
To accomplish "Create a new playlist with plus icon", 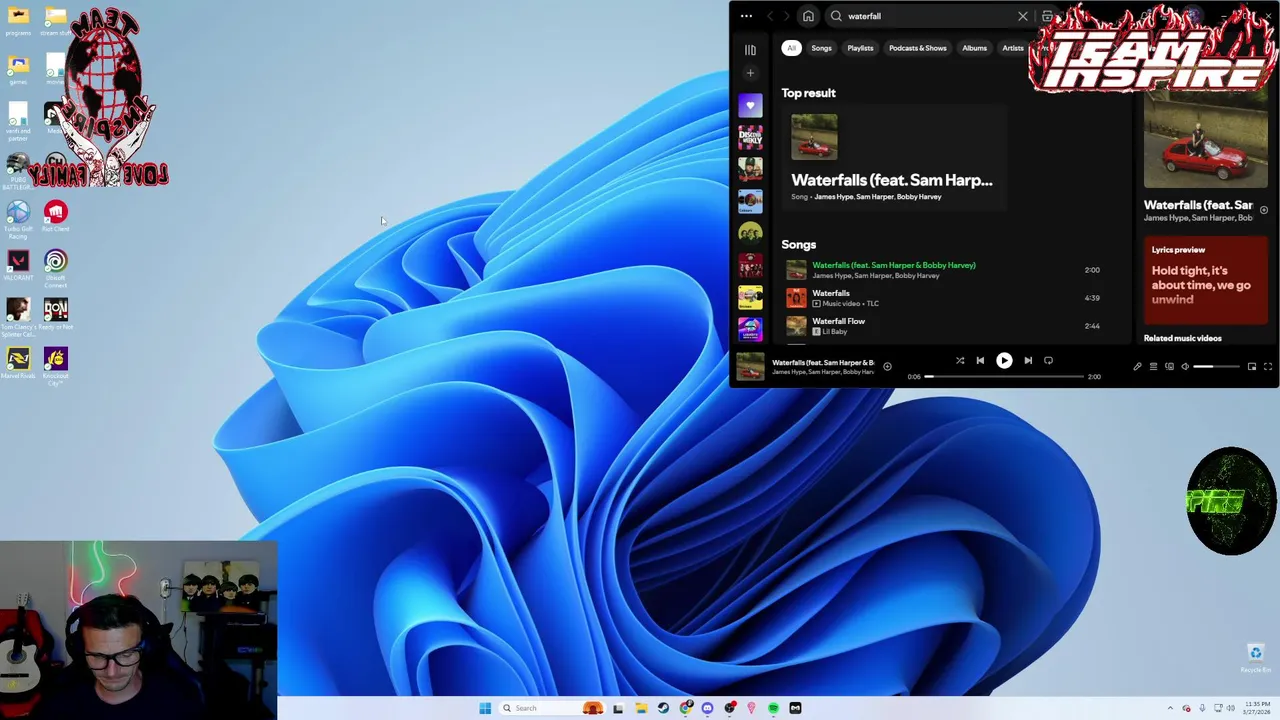I will 750,73.
